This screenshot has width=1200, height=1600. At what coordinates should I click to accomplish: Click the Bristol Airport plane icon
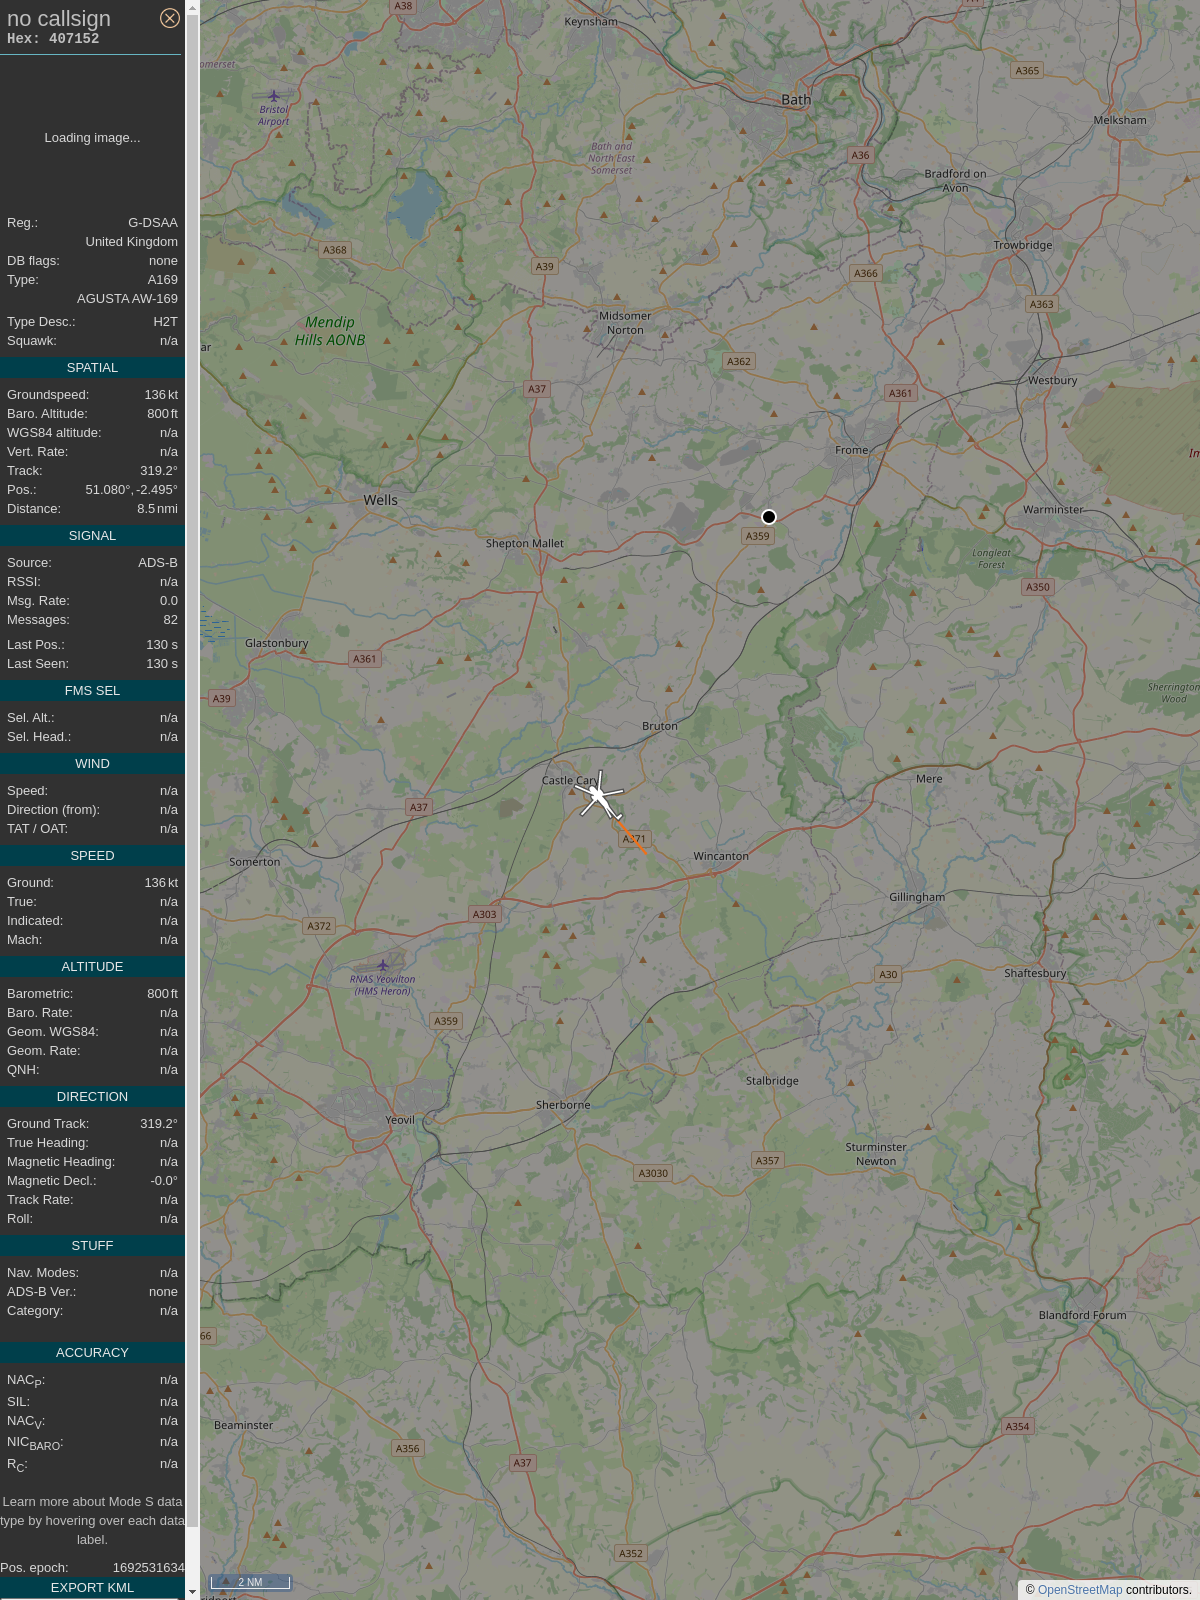274,96
